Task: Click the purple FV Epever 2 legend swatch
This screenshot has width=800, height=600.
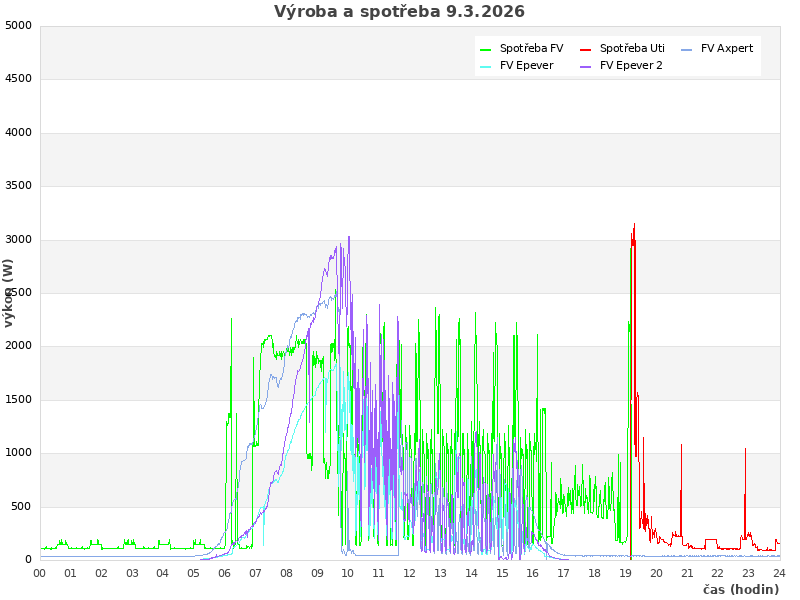Action: point(586,66)
